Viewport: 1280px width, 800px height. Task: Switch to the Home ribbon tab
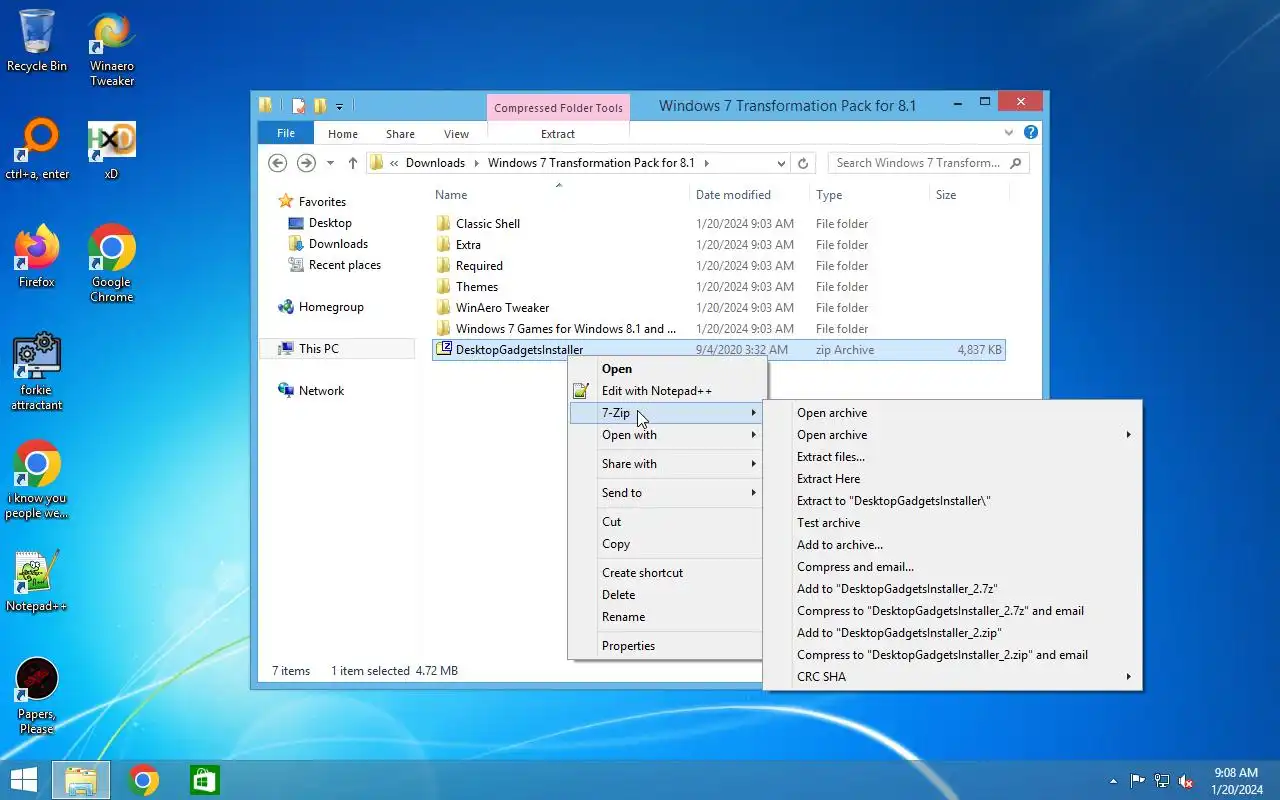(x=343, y=134)
